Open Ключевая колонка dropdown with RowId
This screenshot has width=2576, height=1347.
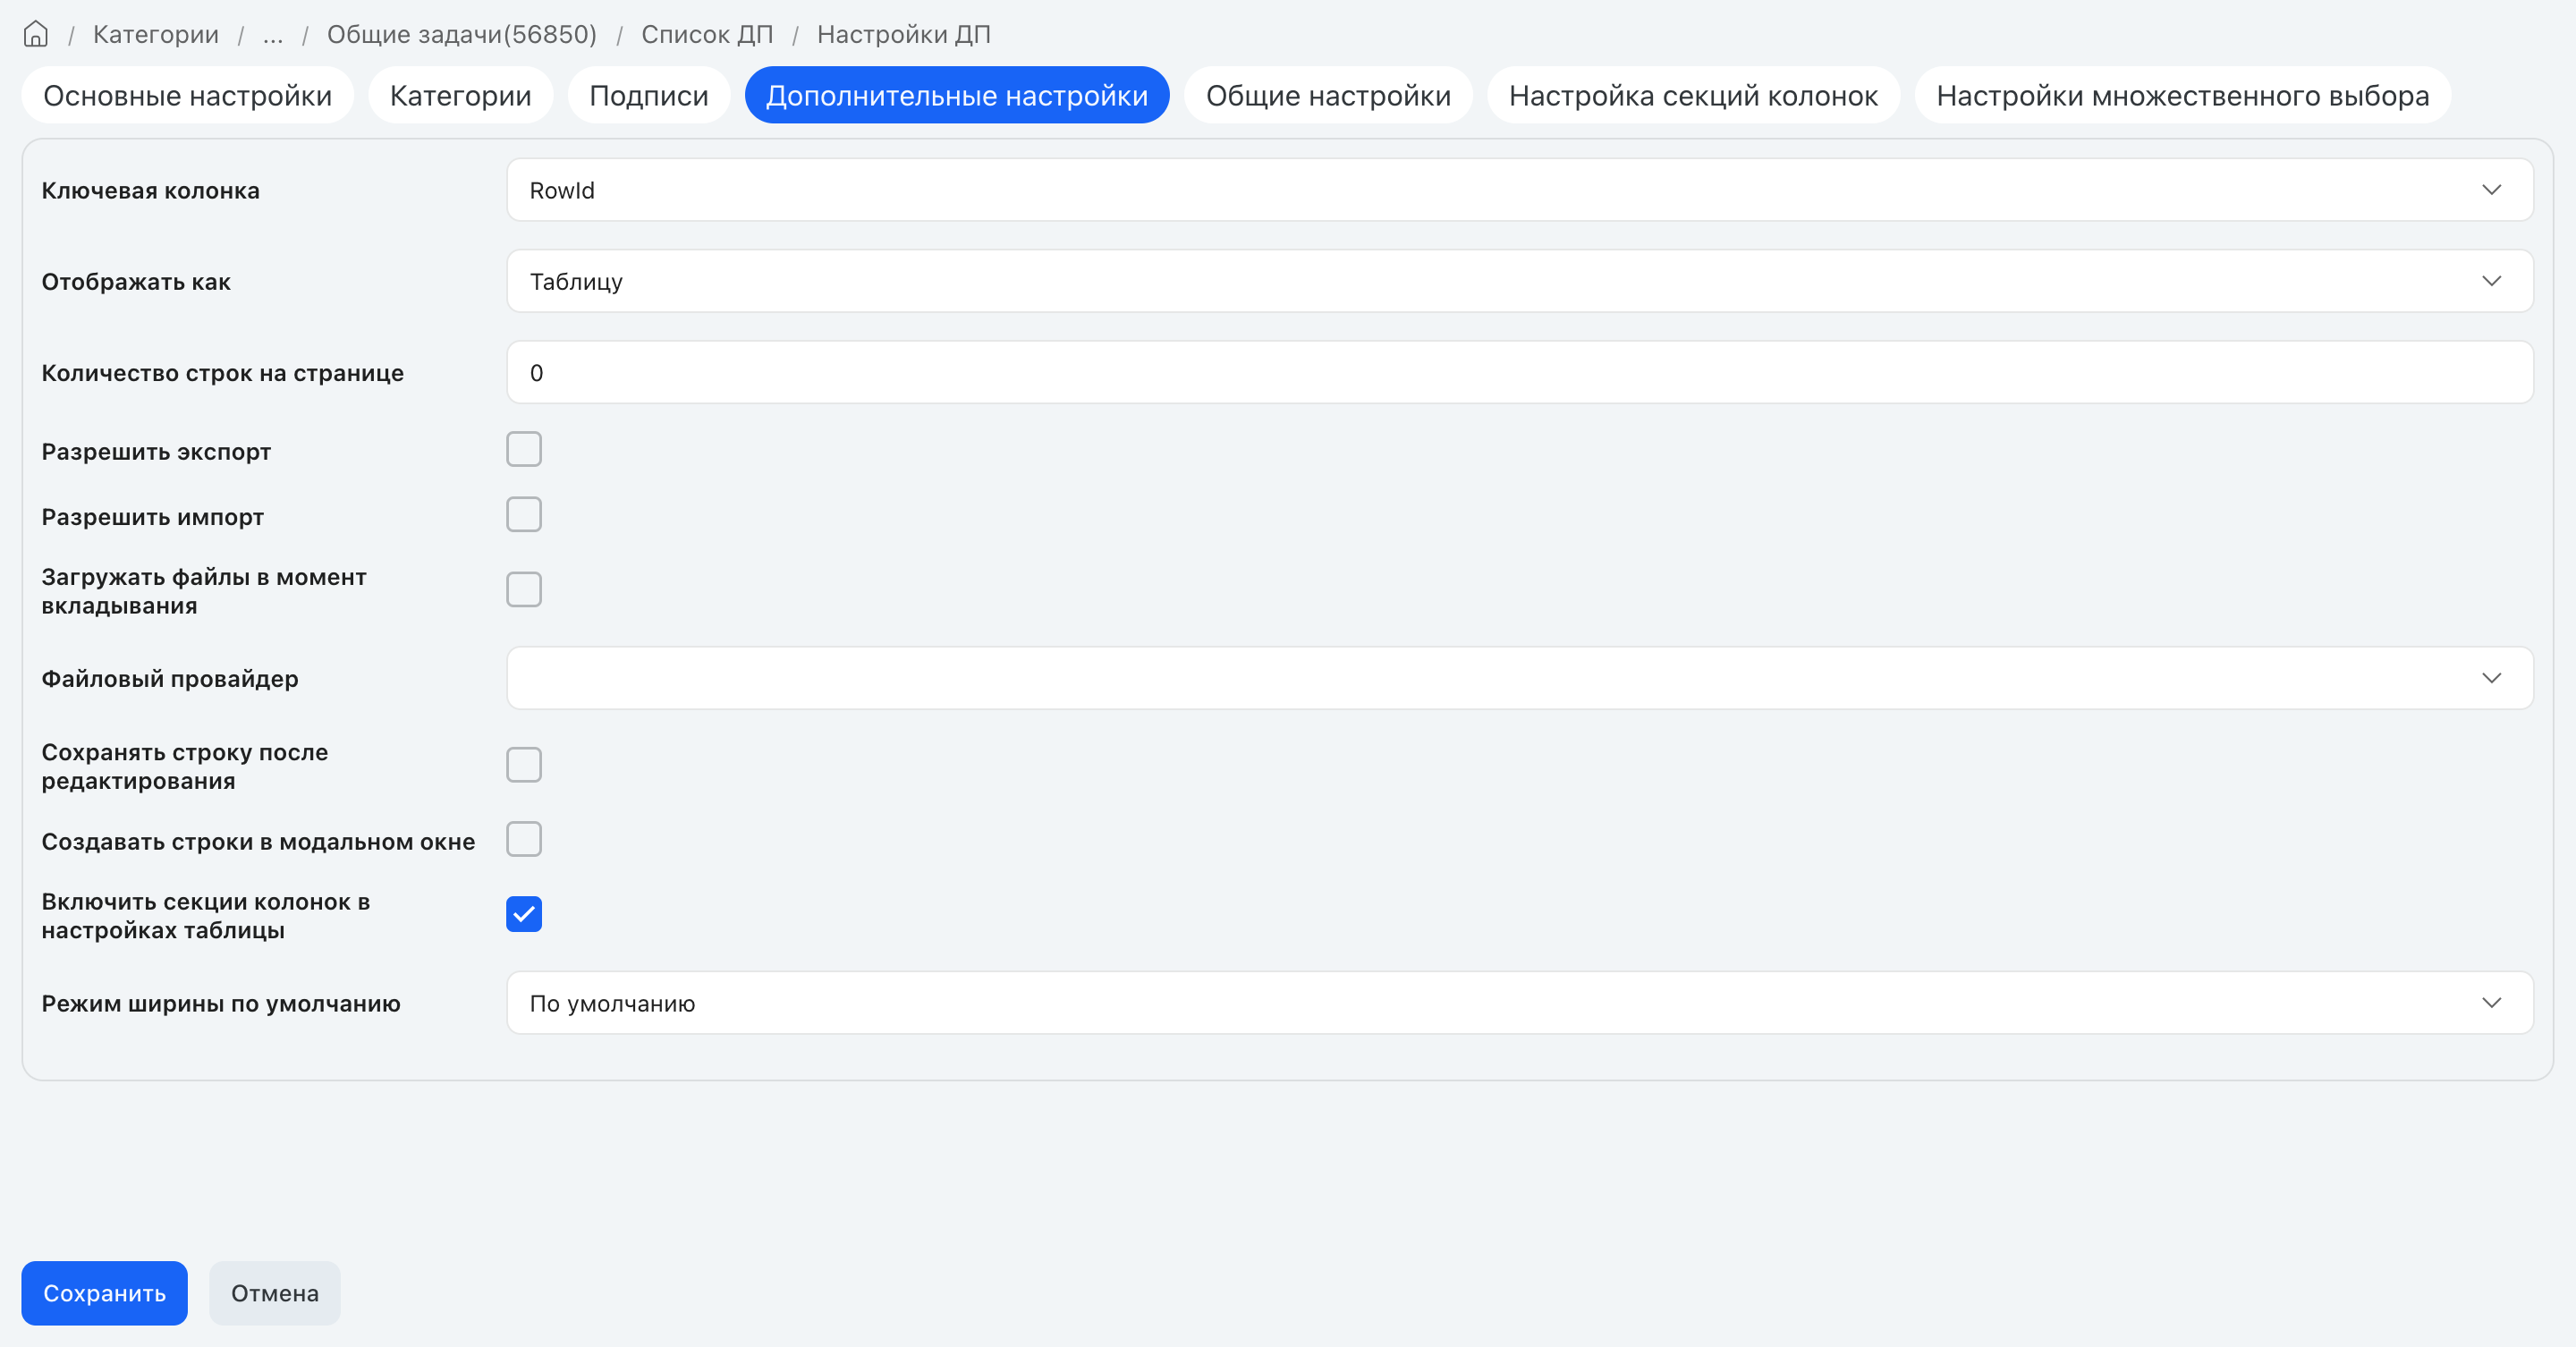coord(1519,190)
